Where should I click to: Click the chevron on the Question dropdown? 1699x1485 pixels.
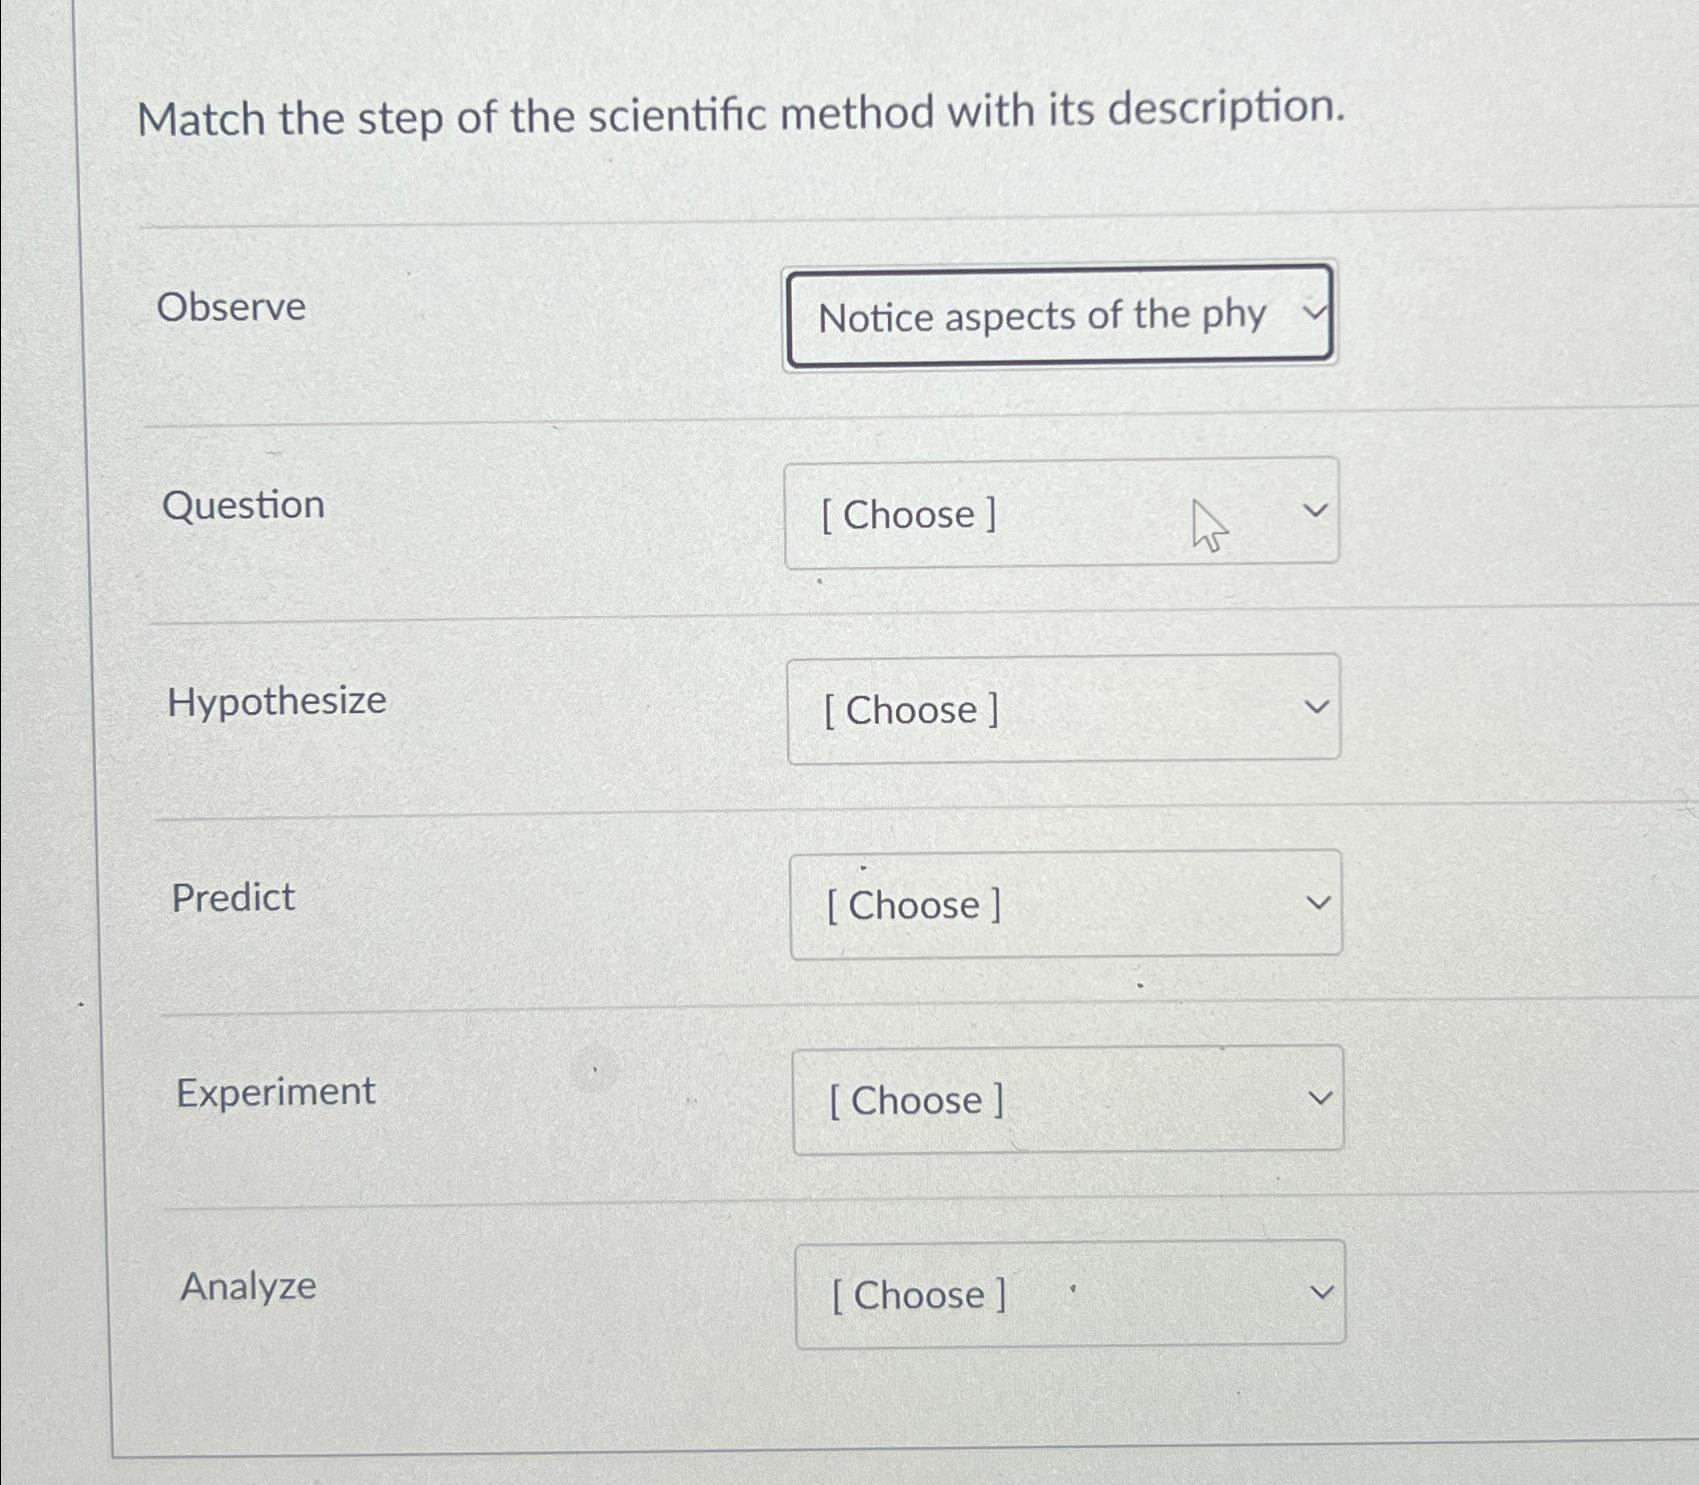tap(1318, 510)
